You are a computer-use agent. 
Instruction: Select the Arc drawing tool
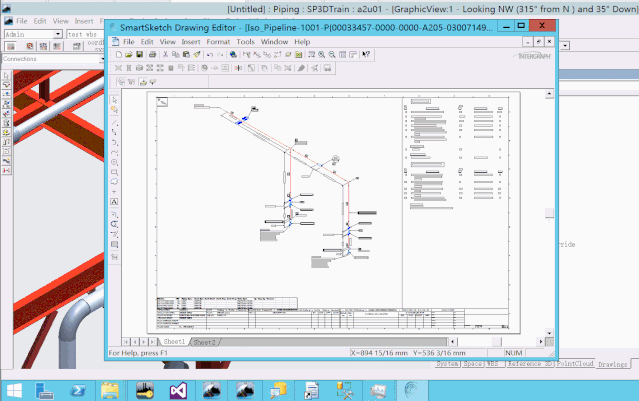pos(115,143)
